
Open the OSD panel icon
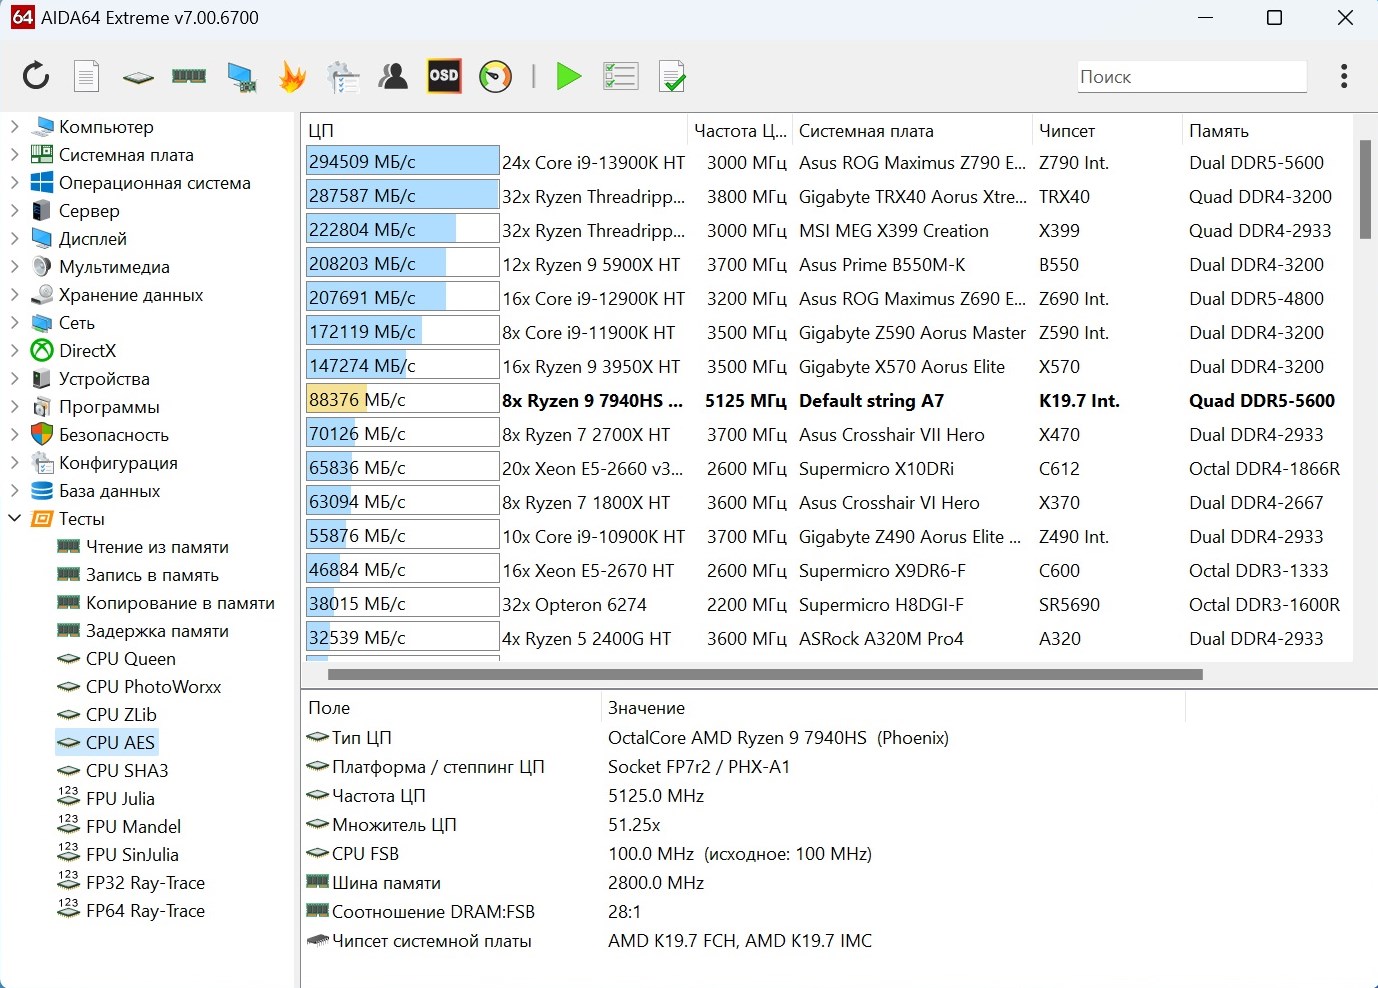pos(444,76)
